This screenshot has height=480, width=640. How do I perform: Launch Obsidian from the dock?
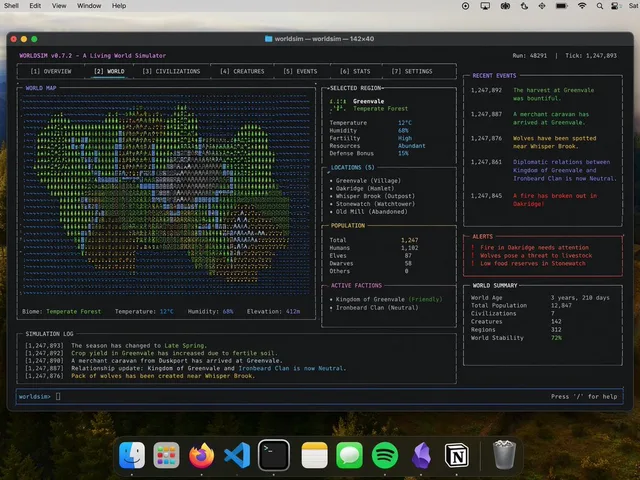[421, 455]
